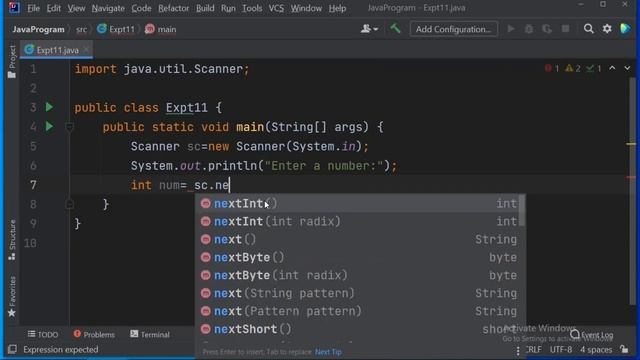Open the Project tool window

[x=12, y=61]
